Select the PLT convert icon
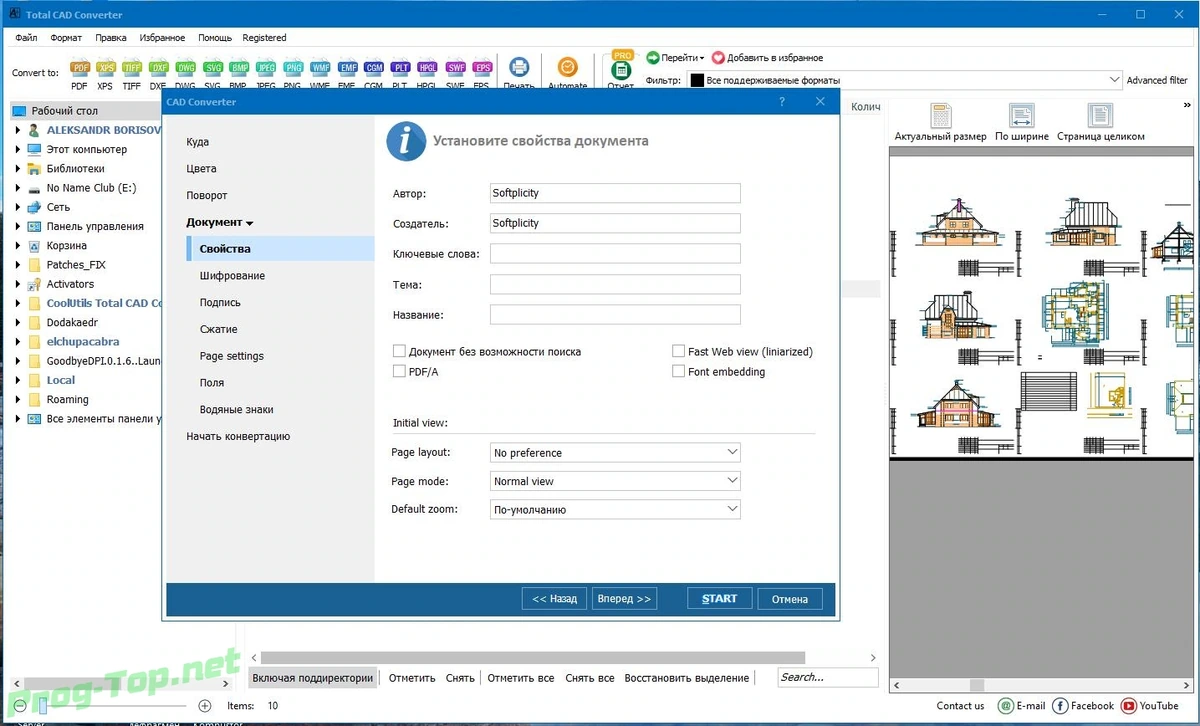 [401, 69]
